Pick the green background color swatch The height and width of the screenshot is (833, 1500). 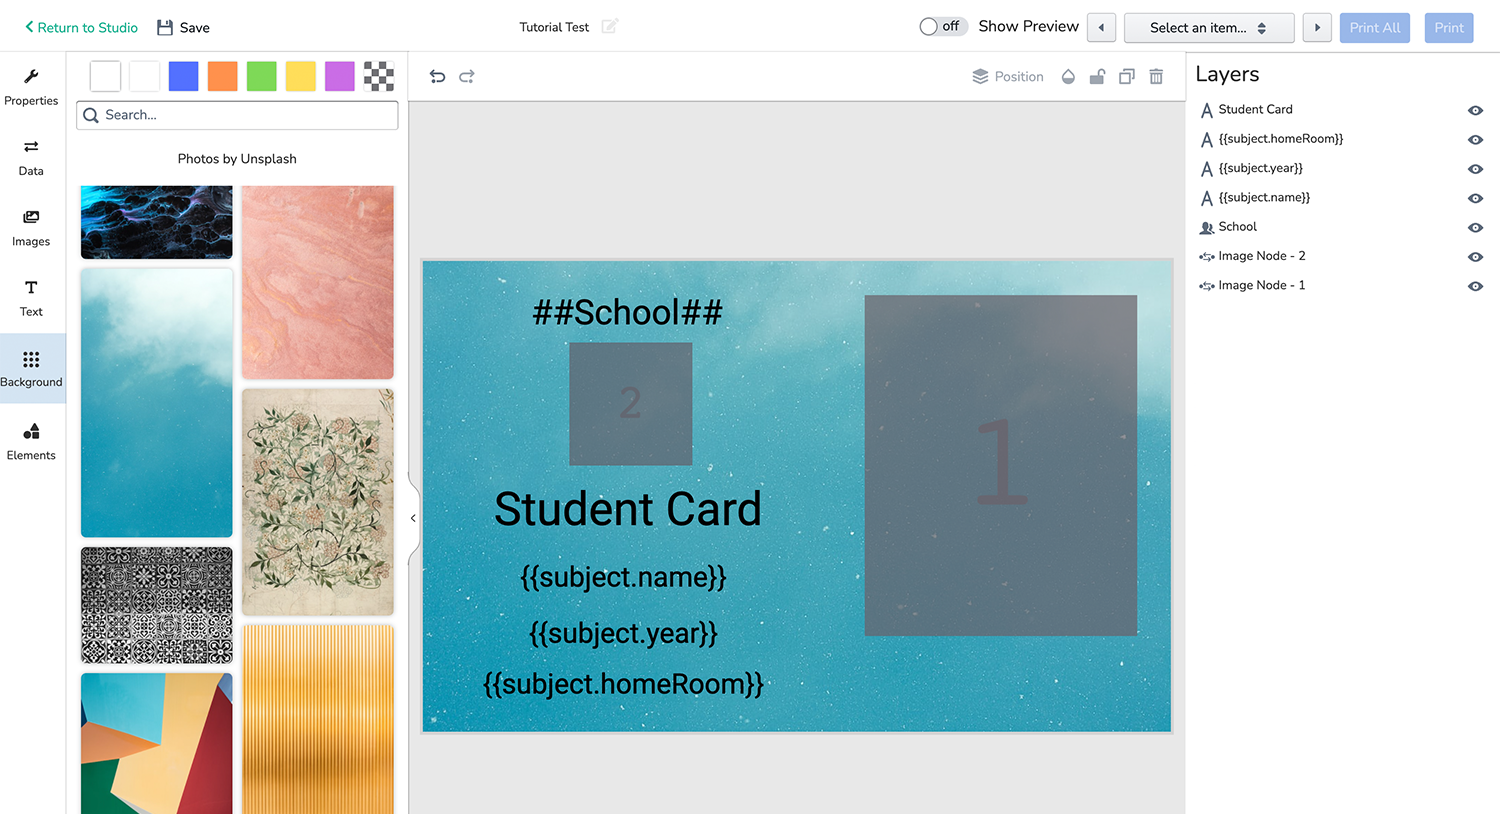coord(261,76)
